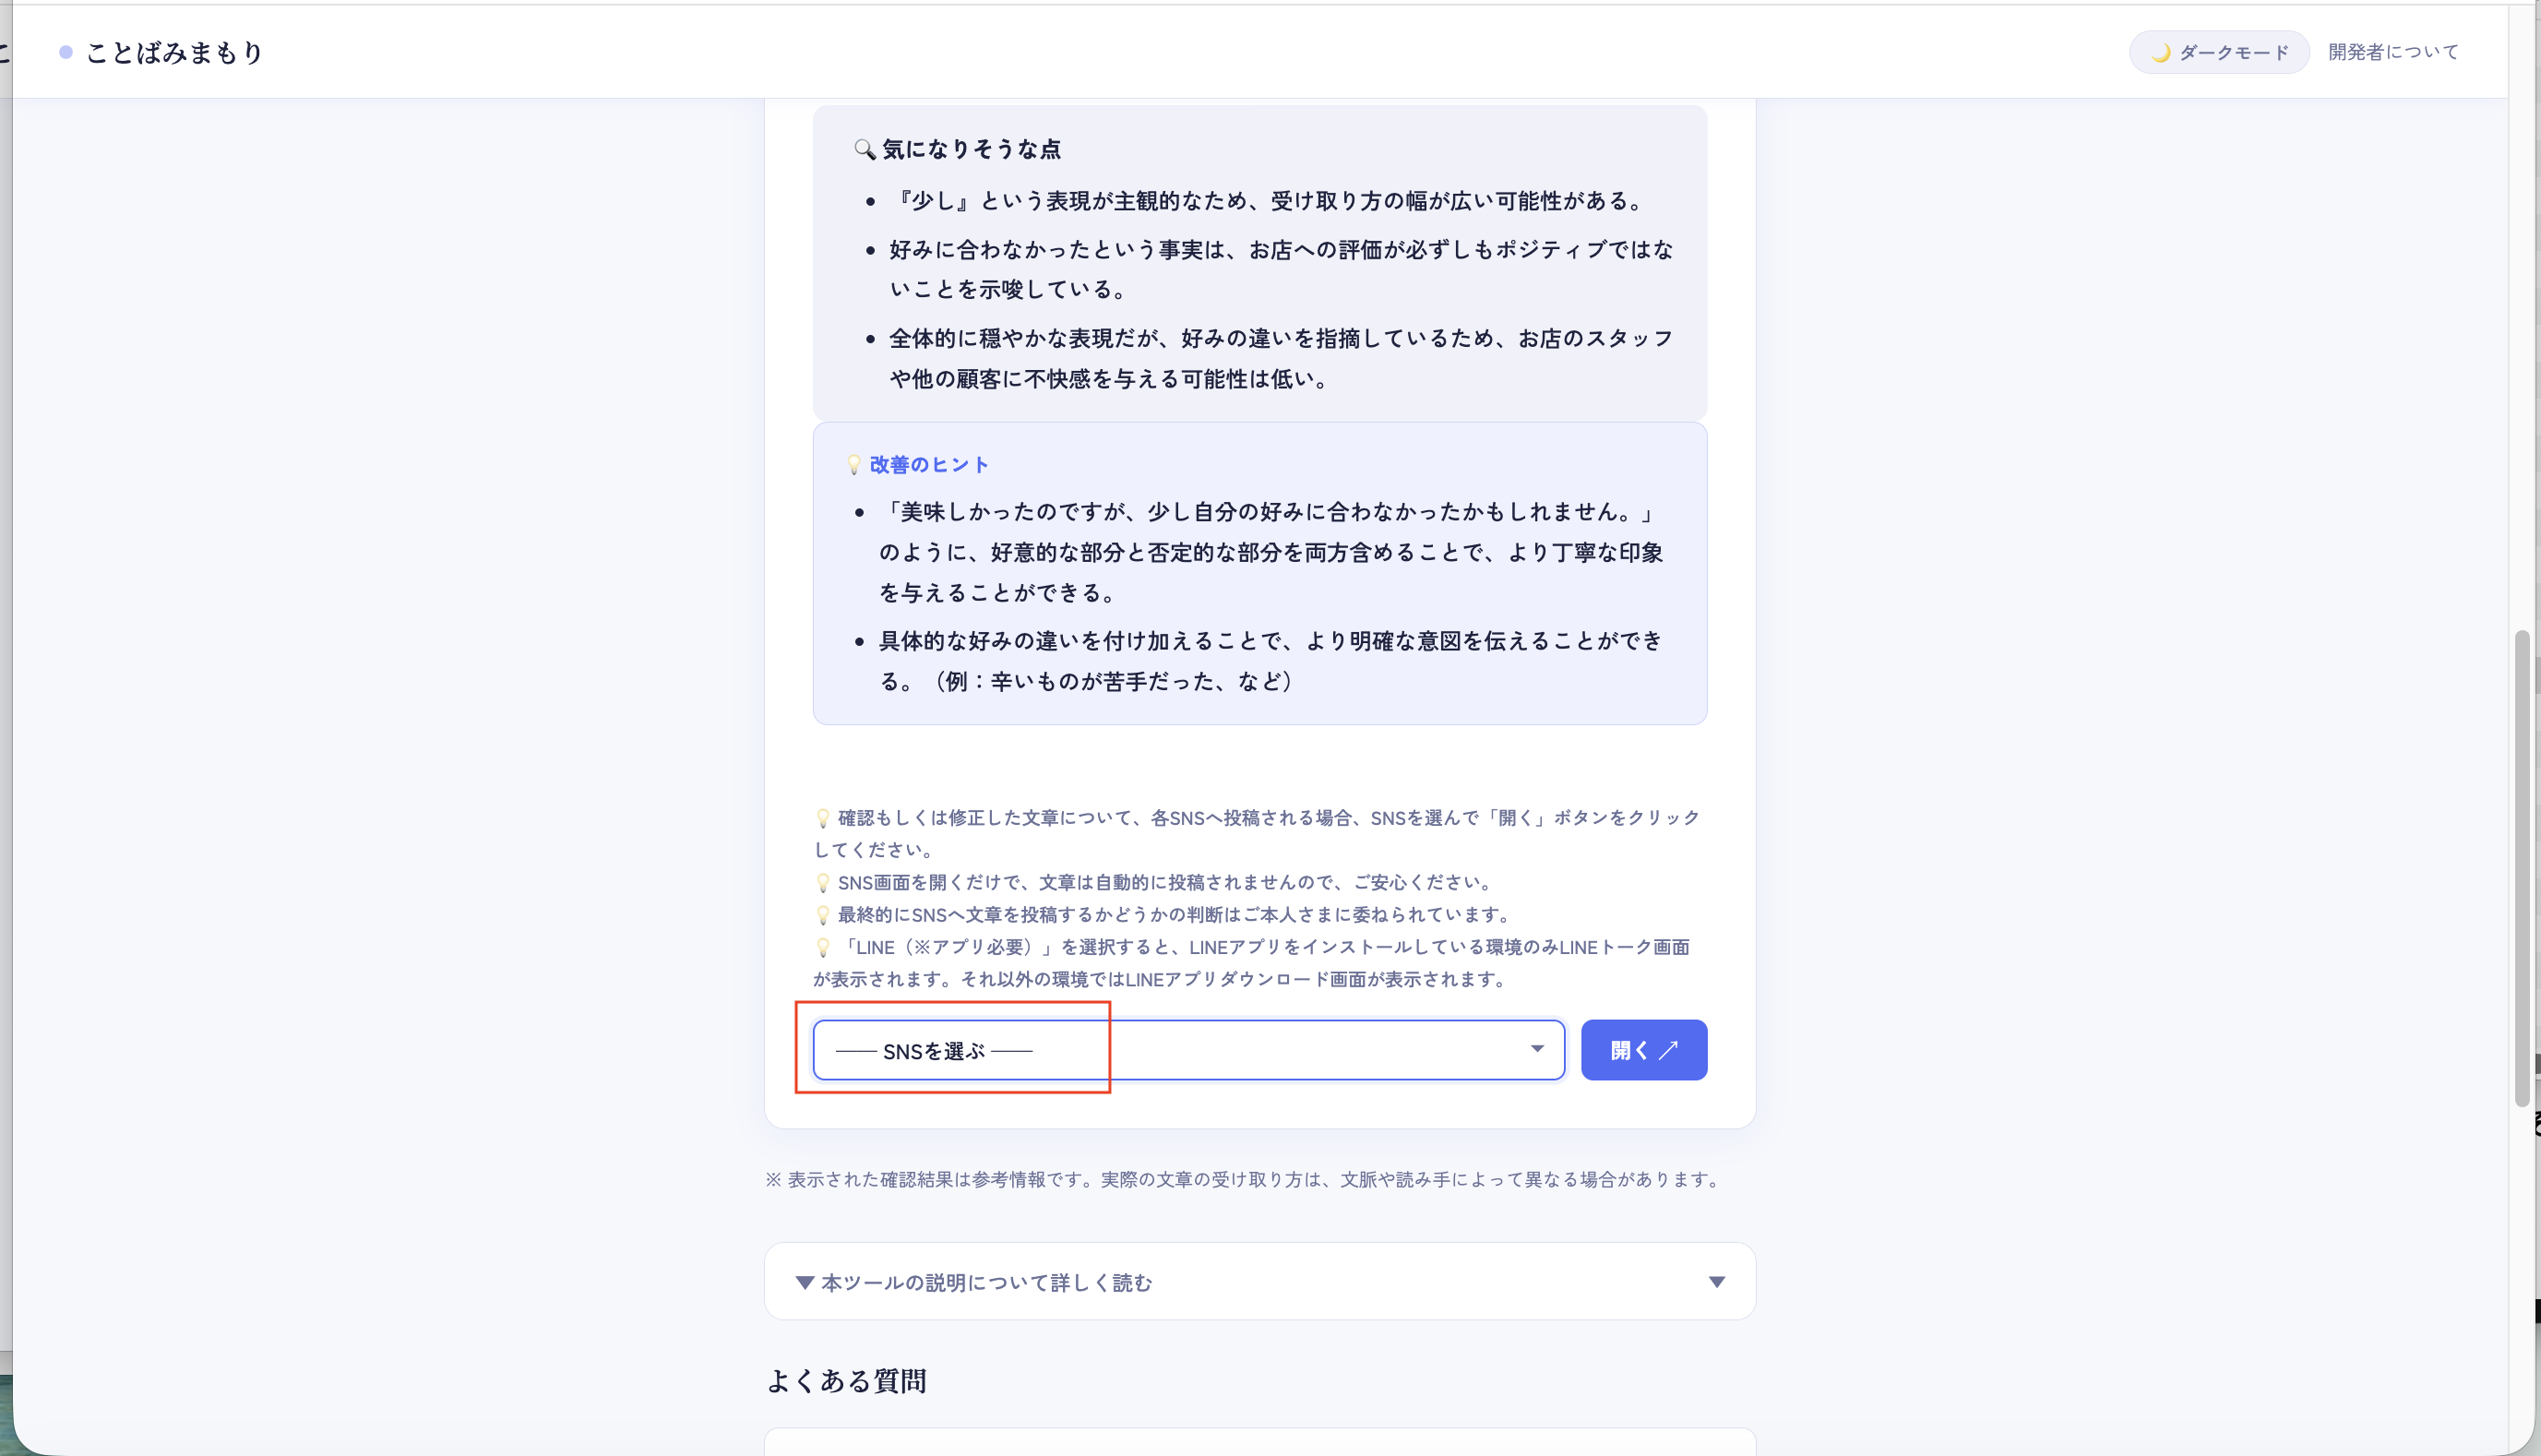The width and height of the screenshot is (2541, 1456).
Task: Click the magnifier icon beside 気になりそうな点
Action: (x=864, y=149)
